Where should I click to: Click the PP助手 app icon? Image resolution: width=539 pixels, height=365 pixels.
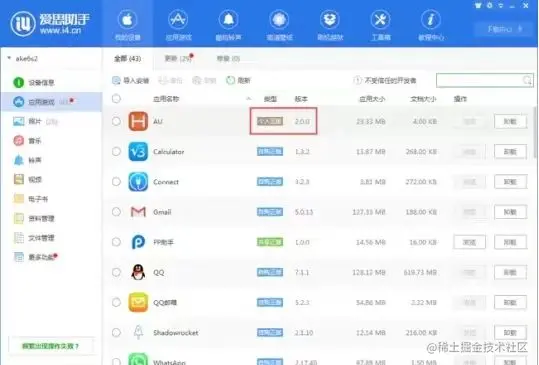(x=138, y=242)
